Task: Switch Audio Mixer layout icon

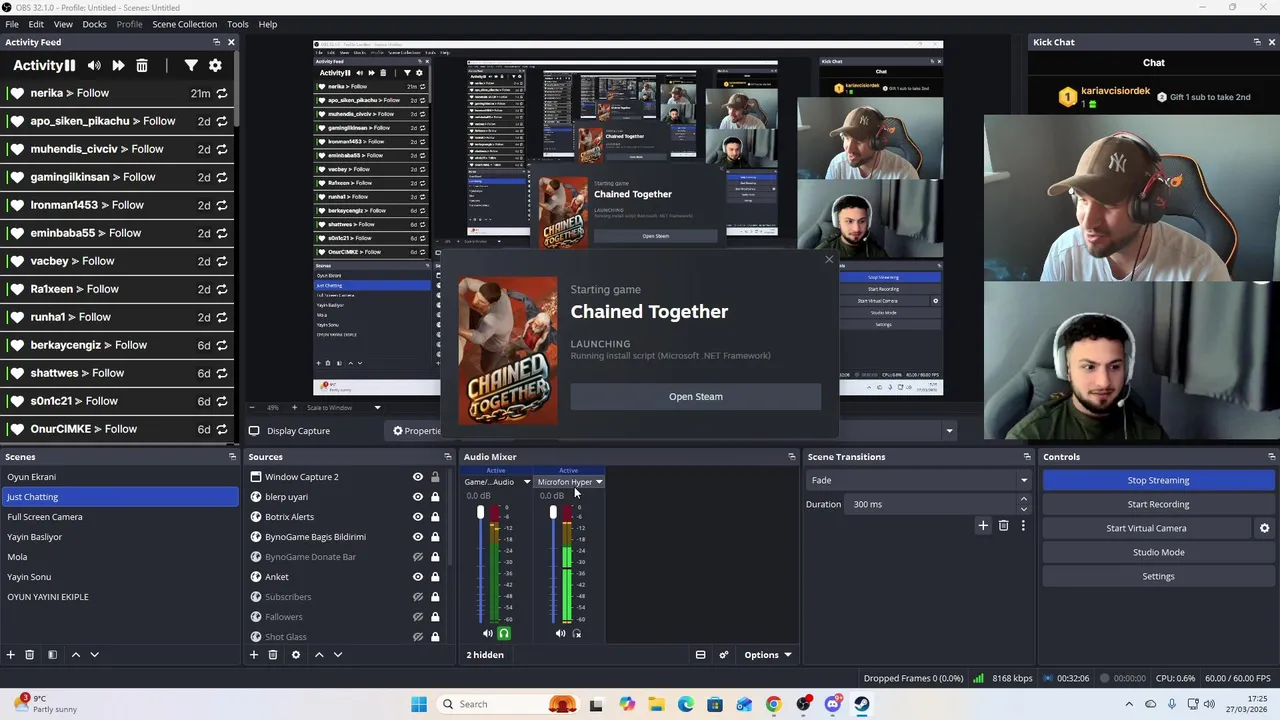Action: click(701, 655)
